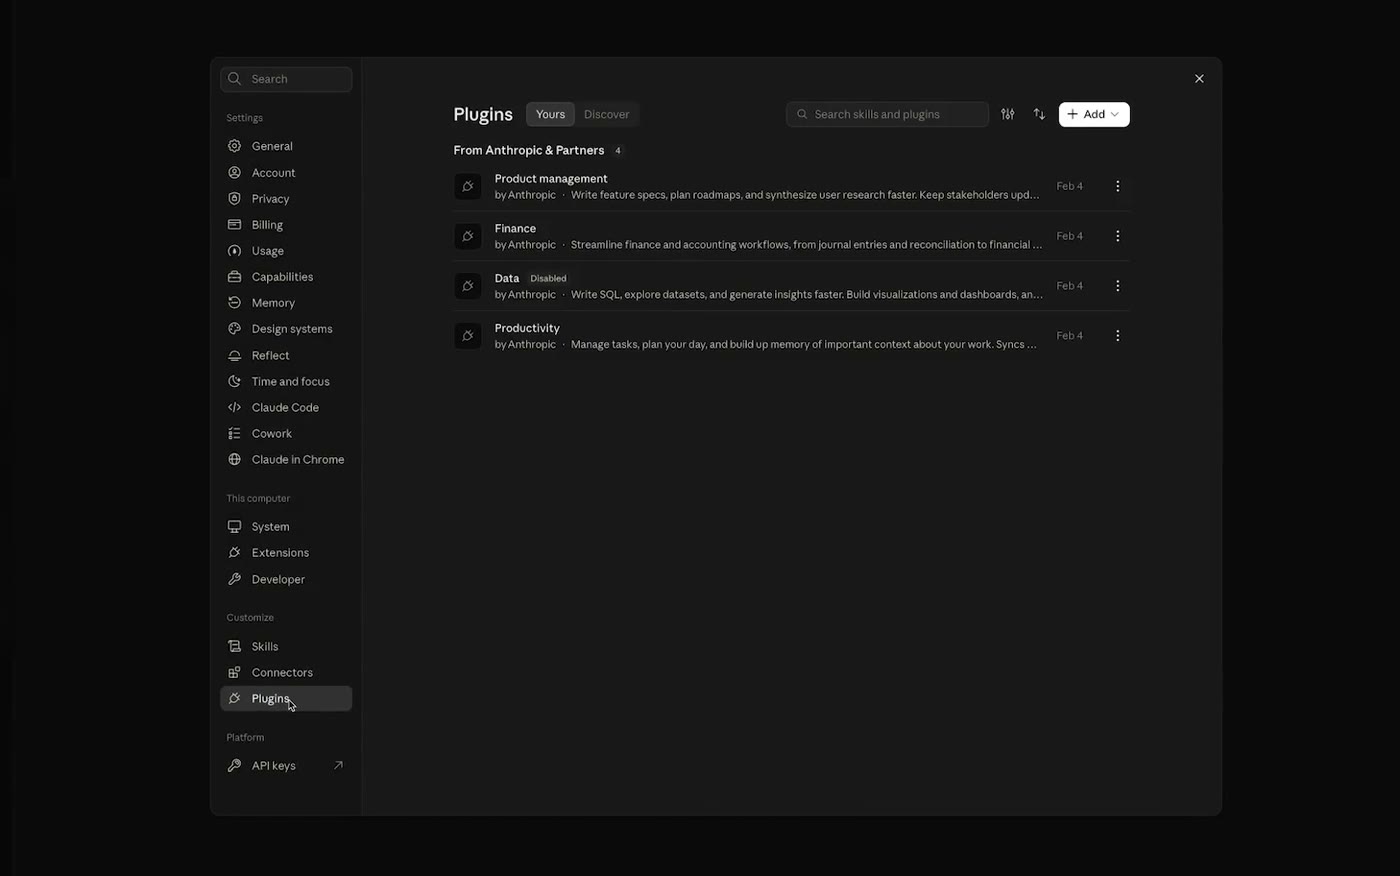Open the Product management plugin title
Image resolution: width=1400 pixels, height=876 pixels.
pos(551,178)
